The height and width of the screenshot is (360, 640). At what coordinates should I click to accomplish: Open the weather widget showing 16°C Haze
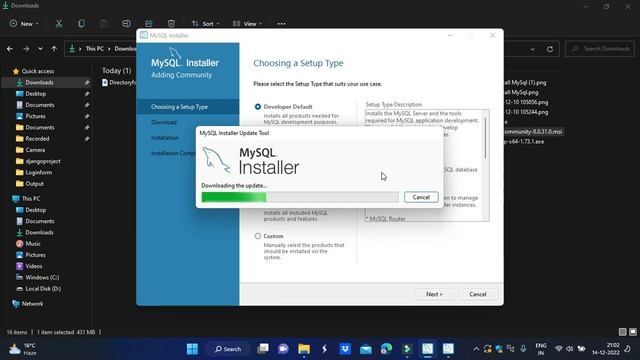click(24, 349)
